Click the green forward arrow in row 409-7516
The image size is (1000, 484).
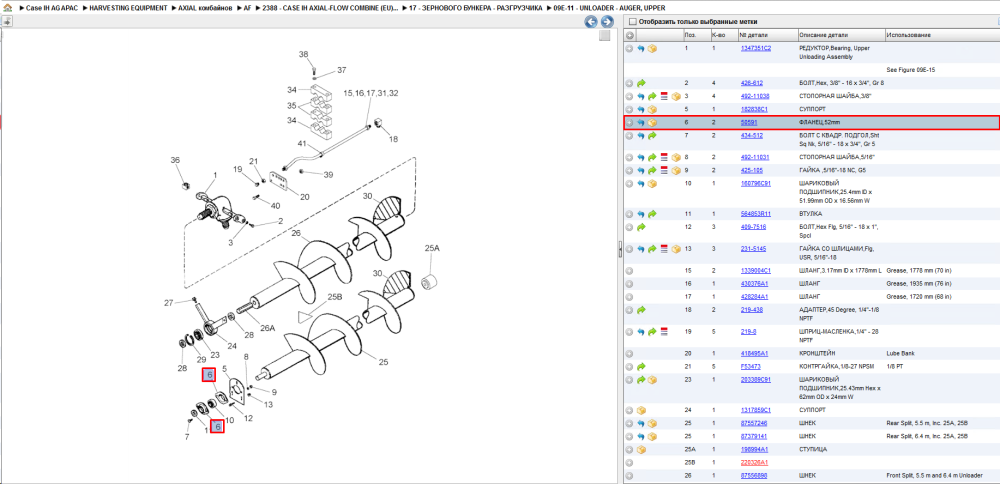tap(642, 227)
